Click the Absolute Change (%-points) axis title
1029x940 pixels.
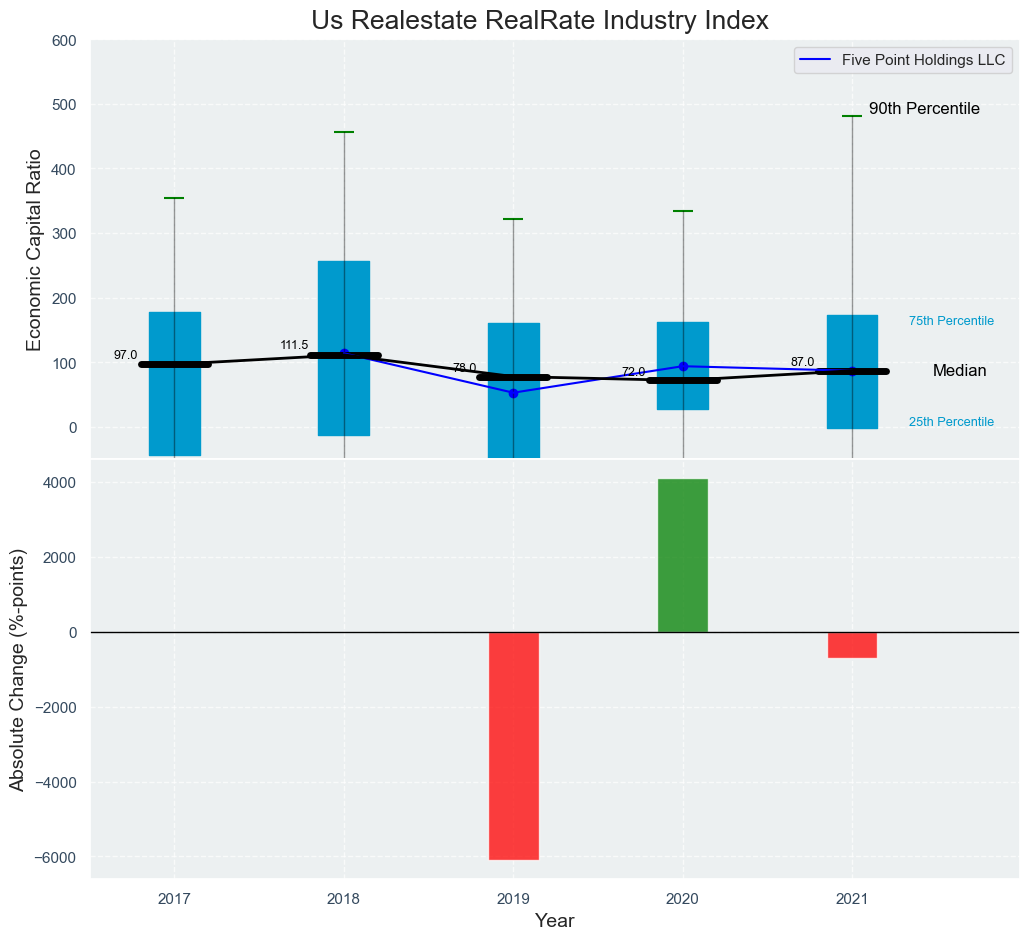click(x=17, y=668)
